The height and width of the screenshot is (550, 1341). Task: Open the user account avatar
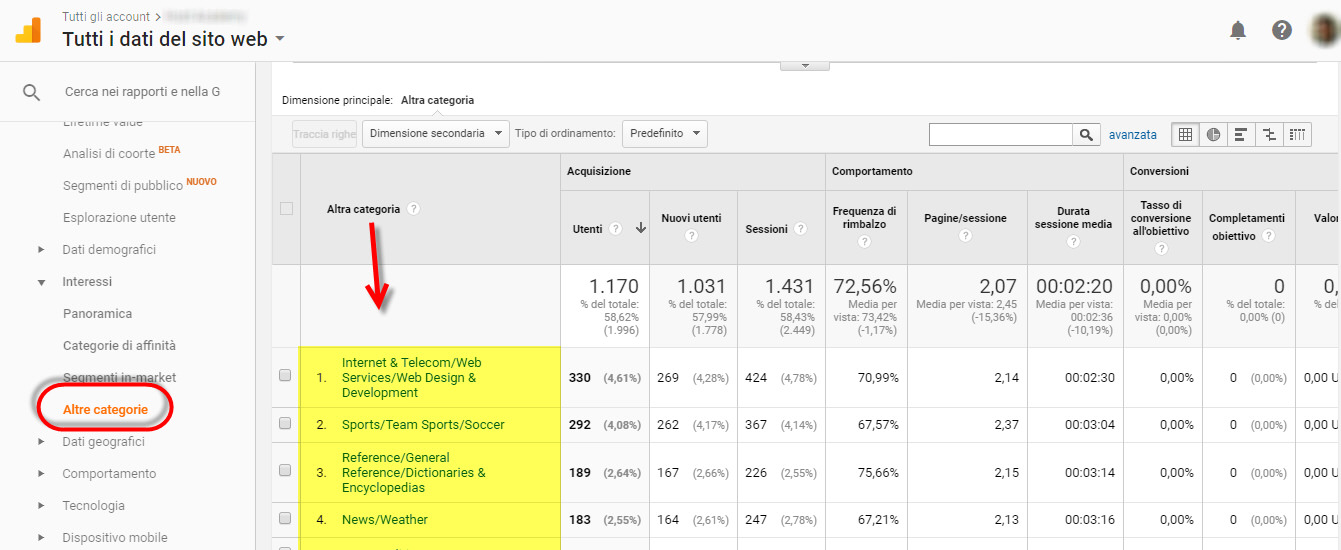(x=1325, y=29)
